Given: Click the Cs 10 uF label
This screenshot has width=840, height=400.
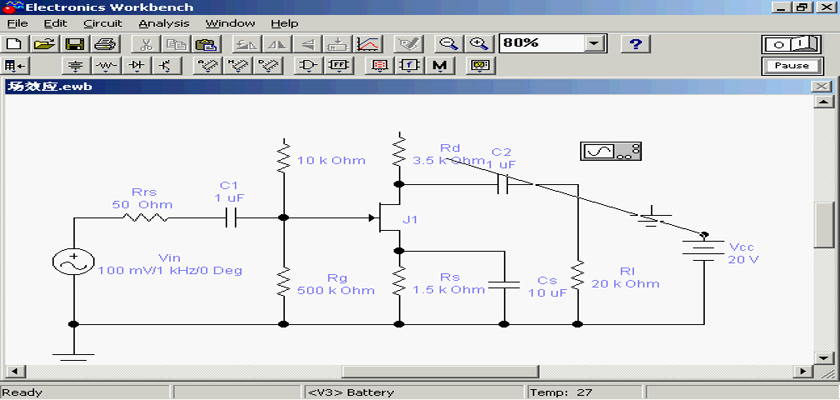Looking at the screenshot, I should tap(548, 286).
